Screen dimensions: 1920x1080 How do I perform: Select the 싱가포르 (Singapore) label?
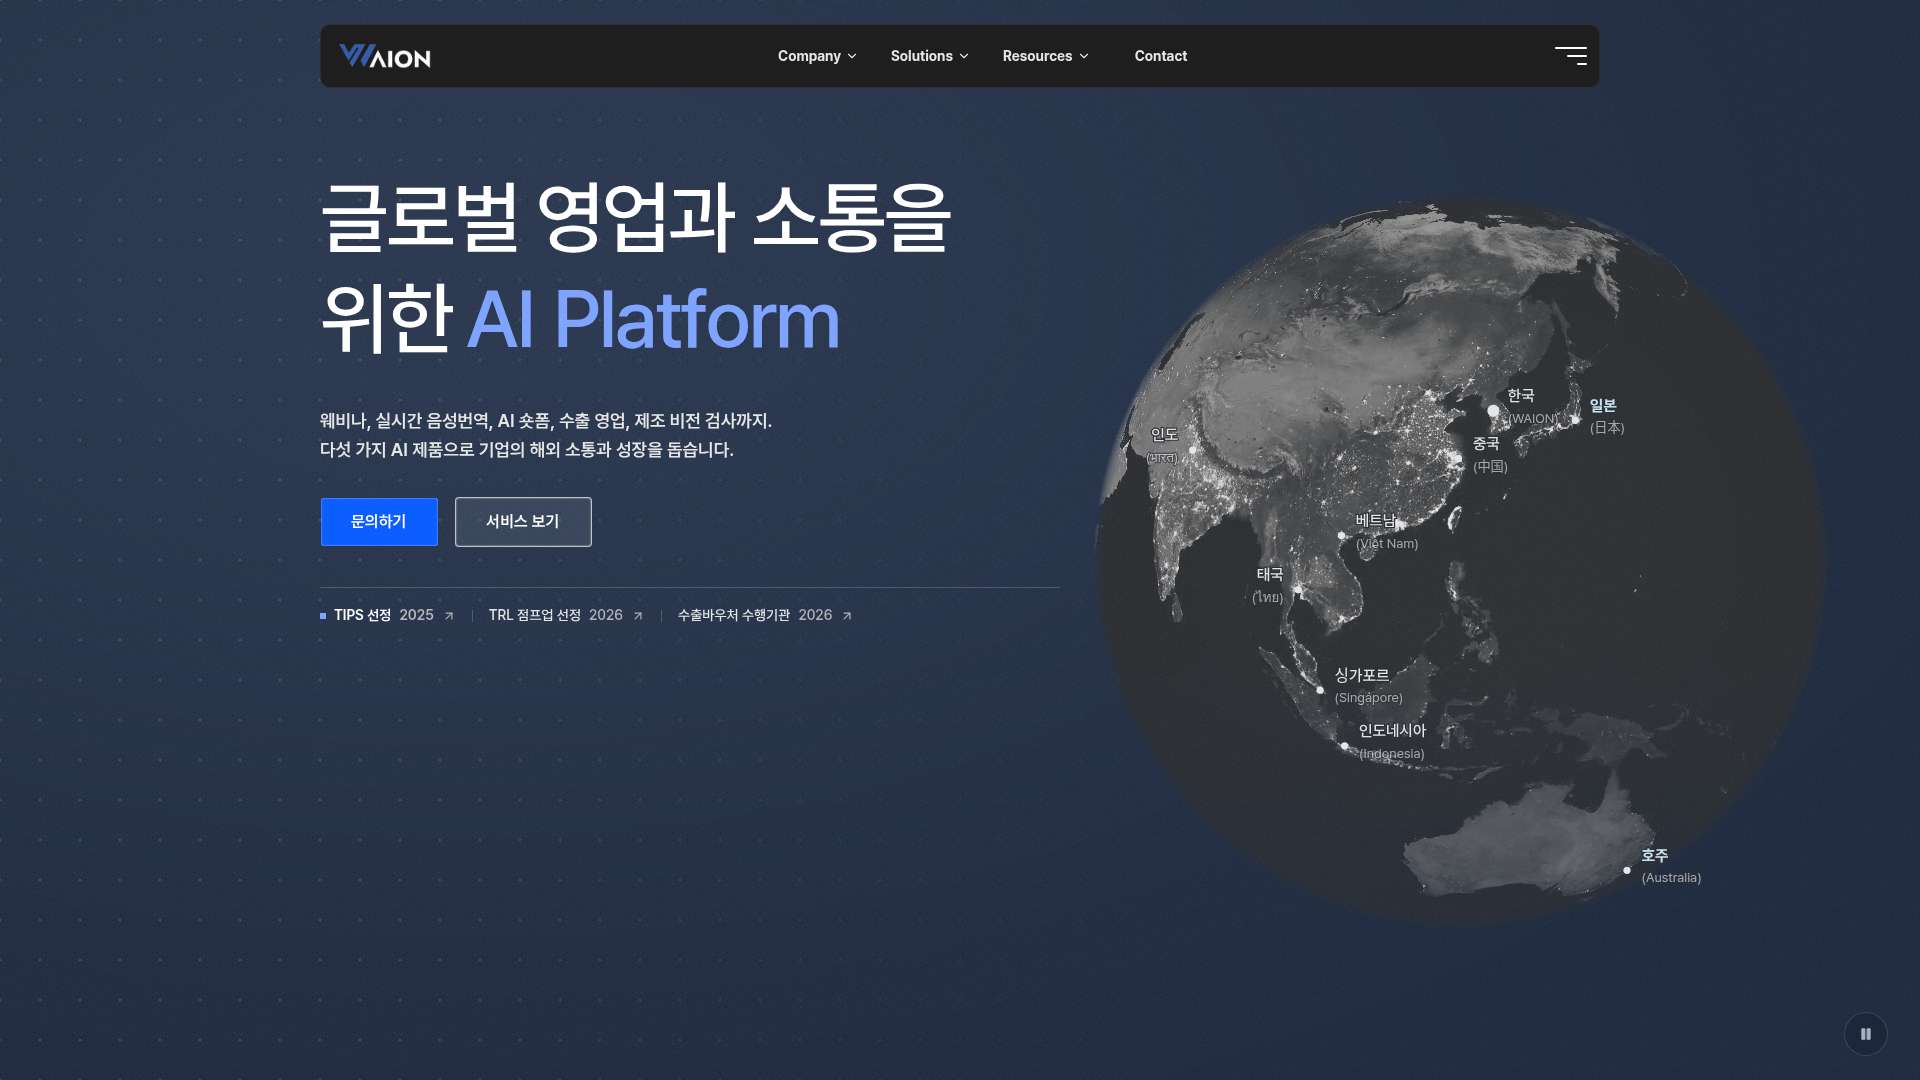coord(1368,686)
